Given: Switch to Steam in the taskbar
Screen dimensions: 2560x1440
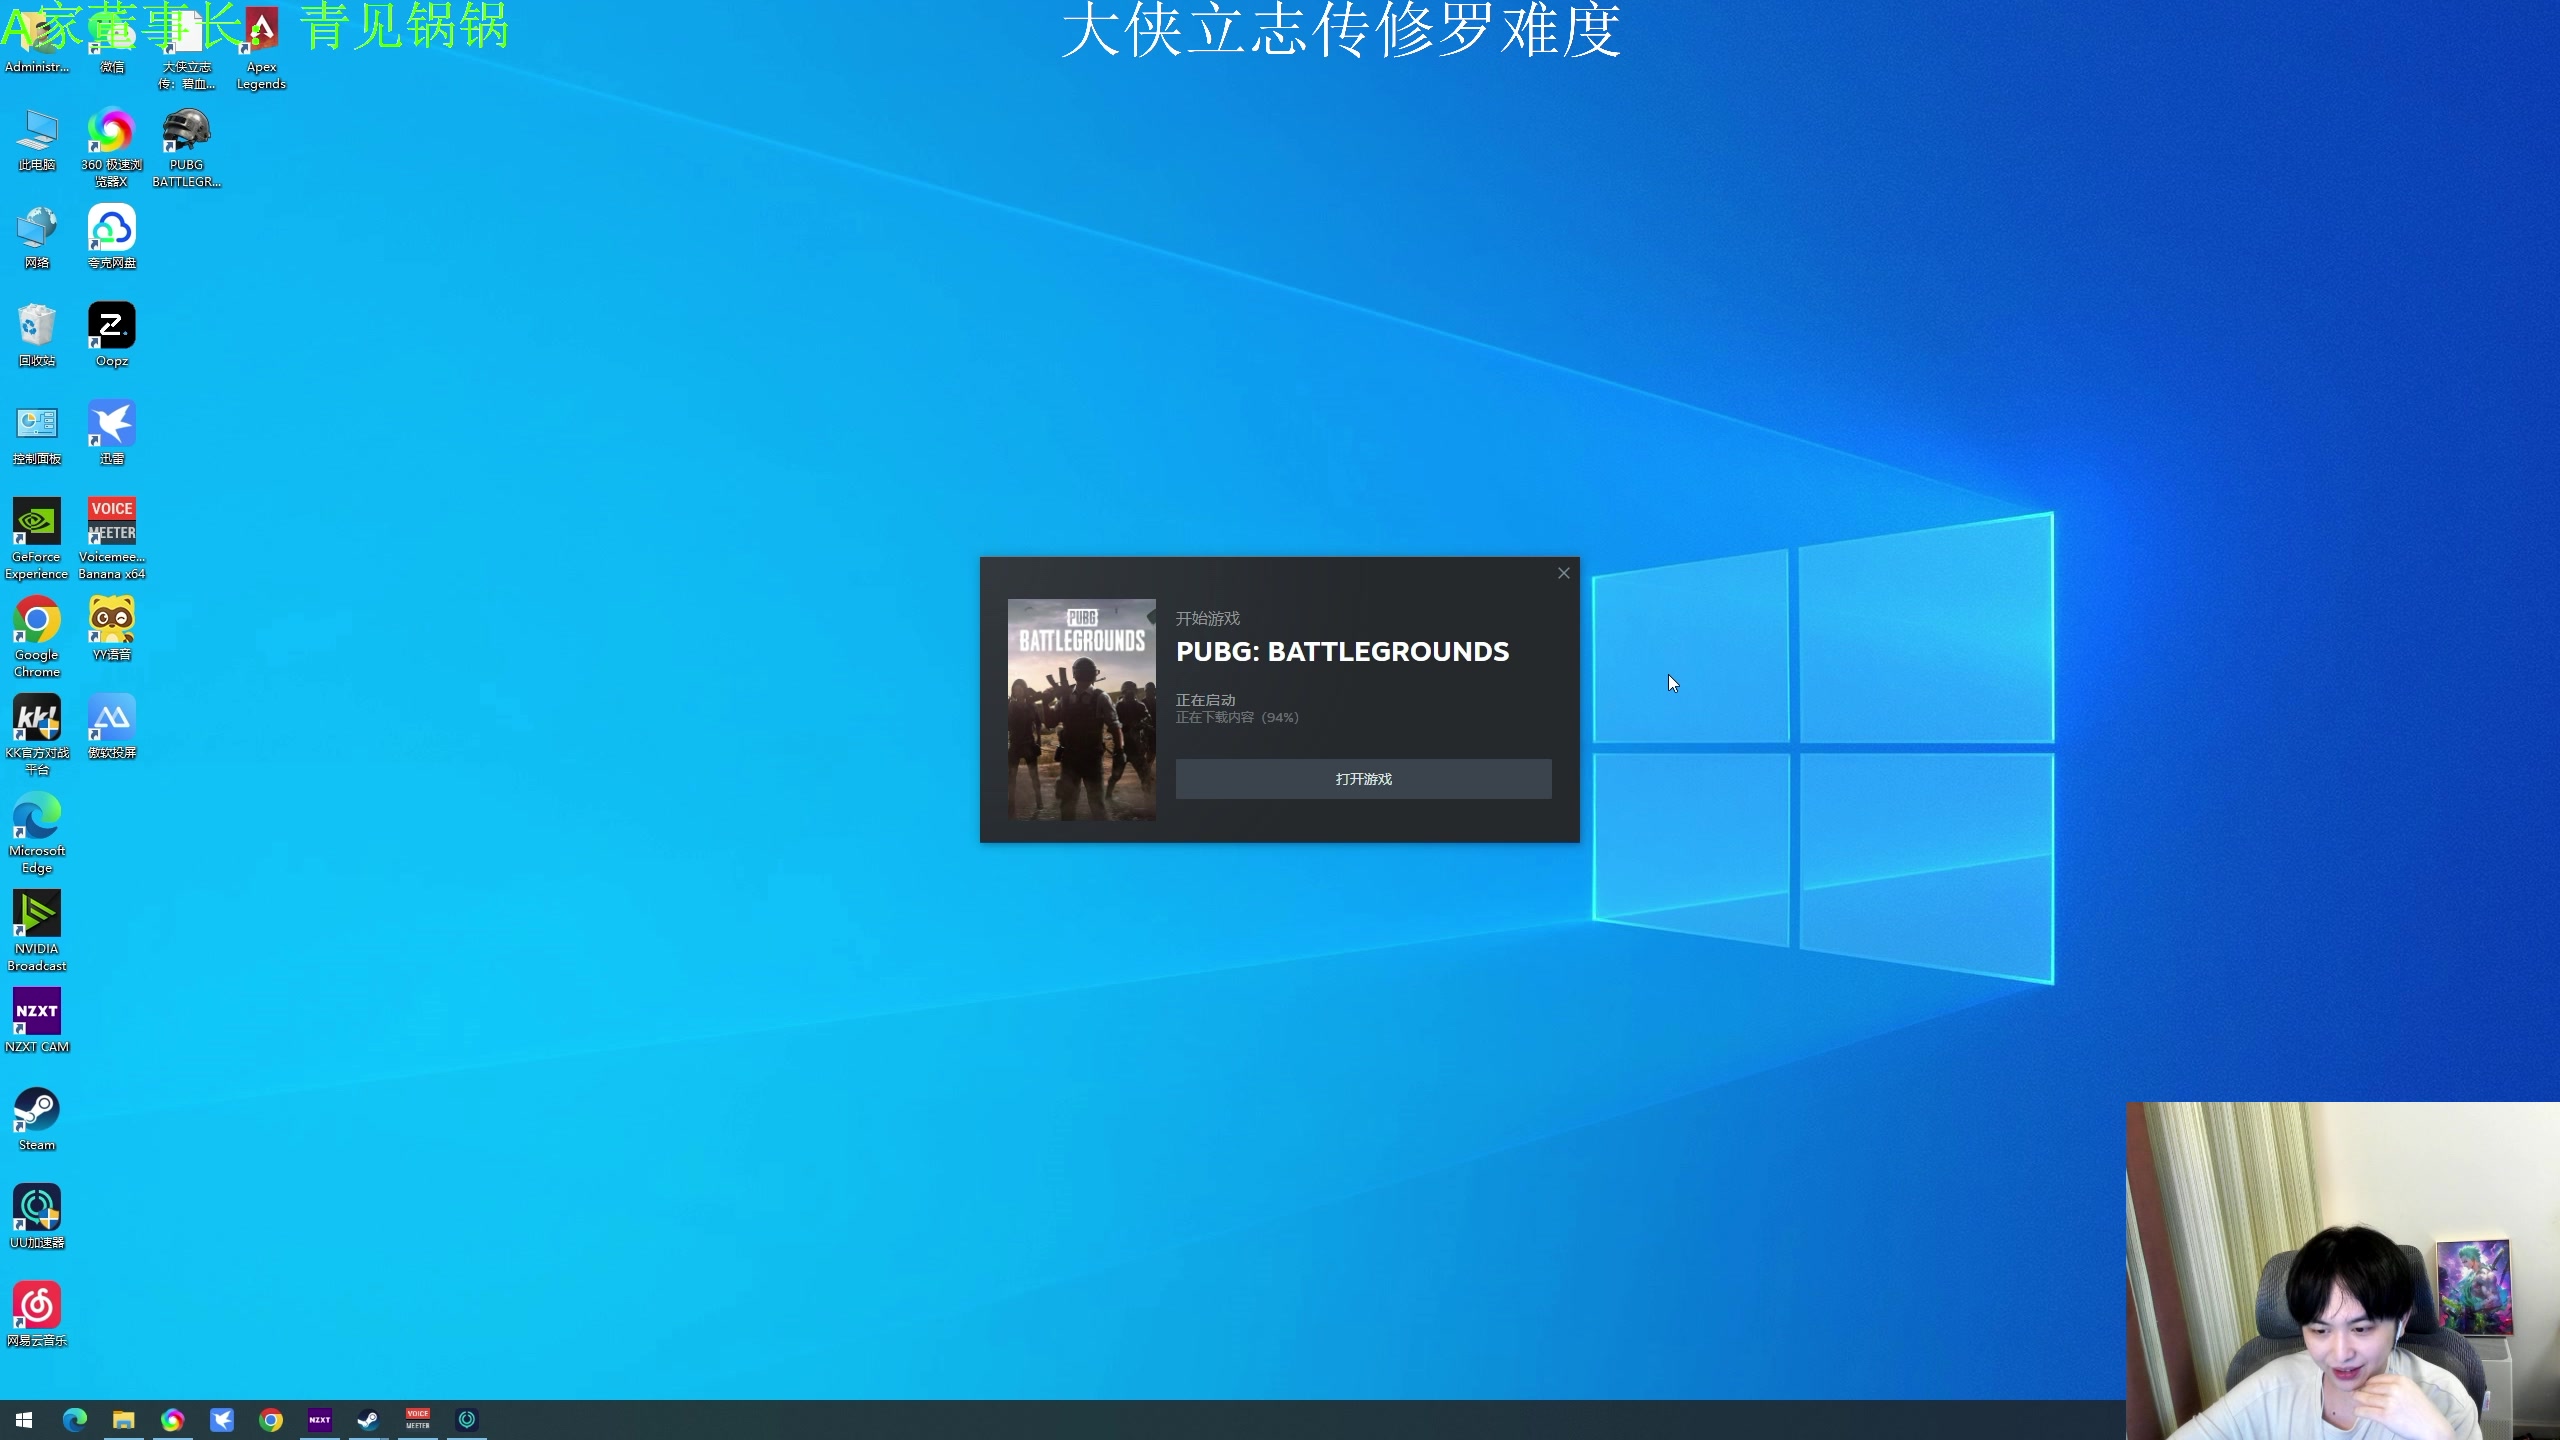Looking at the screenshot, I should [x=369, y=1420].
